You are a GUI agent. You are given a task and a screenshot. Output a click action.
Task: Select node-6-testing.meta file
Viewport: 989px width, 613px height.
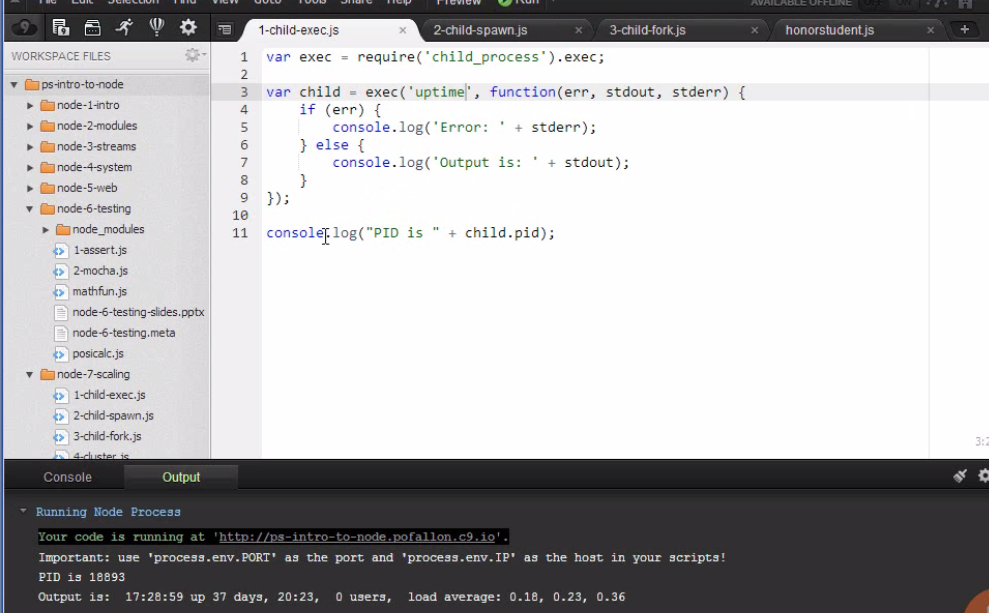tap(124, 333)
